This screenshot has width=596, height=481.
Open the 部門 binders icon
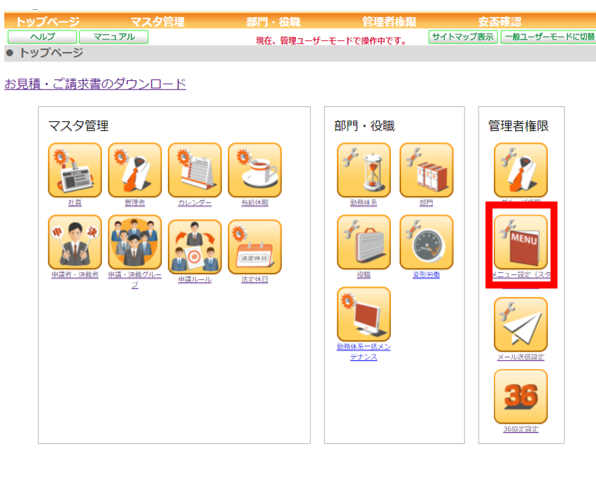click(426, 170)
